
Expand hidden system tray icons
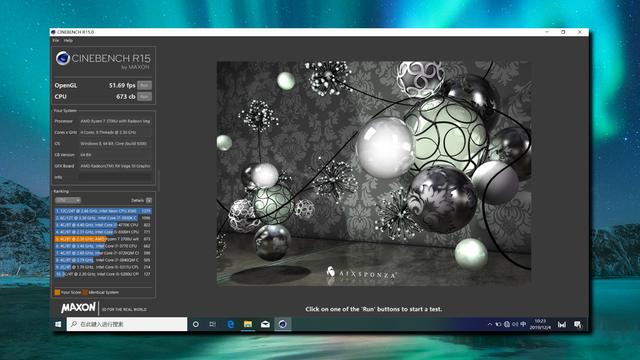tap(490, 324)
